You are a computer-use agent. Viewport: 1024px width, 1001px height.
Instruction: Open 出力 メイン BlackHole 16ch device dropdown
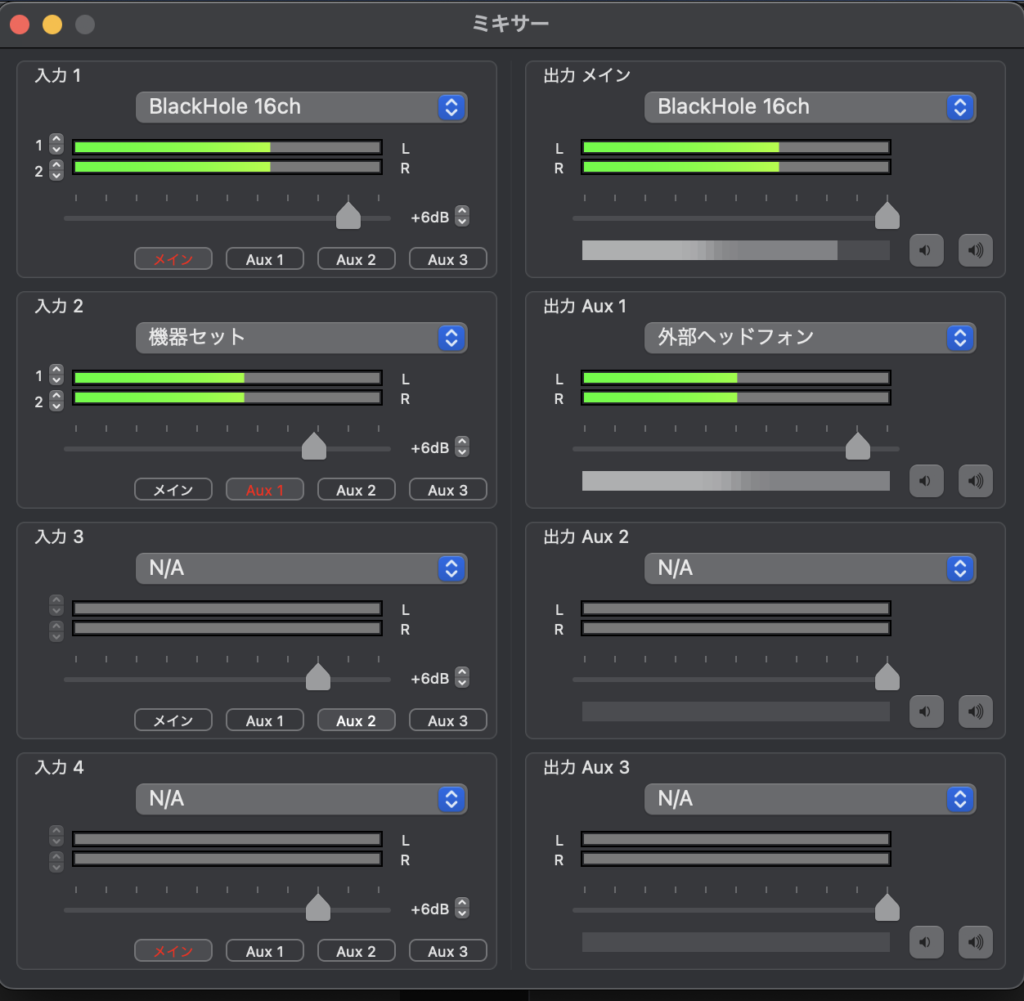point(810,107)
